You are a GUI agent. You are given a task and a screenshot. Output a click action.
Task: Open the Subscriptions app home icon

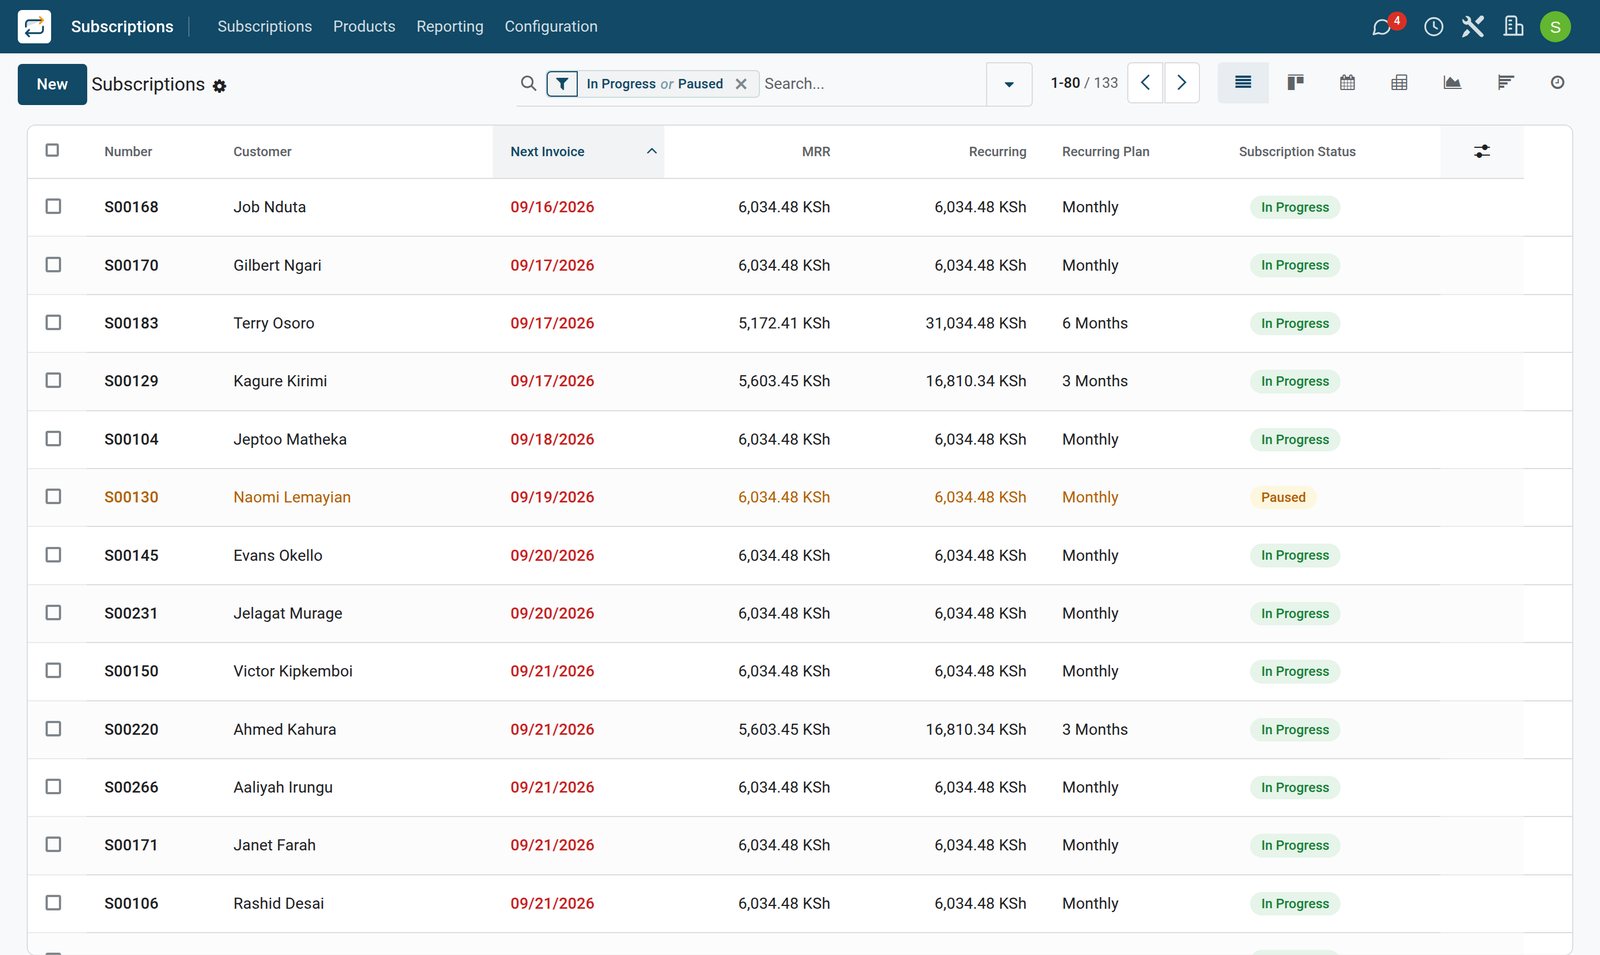[x=34, y=26]
